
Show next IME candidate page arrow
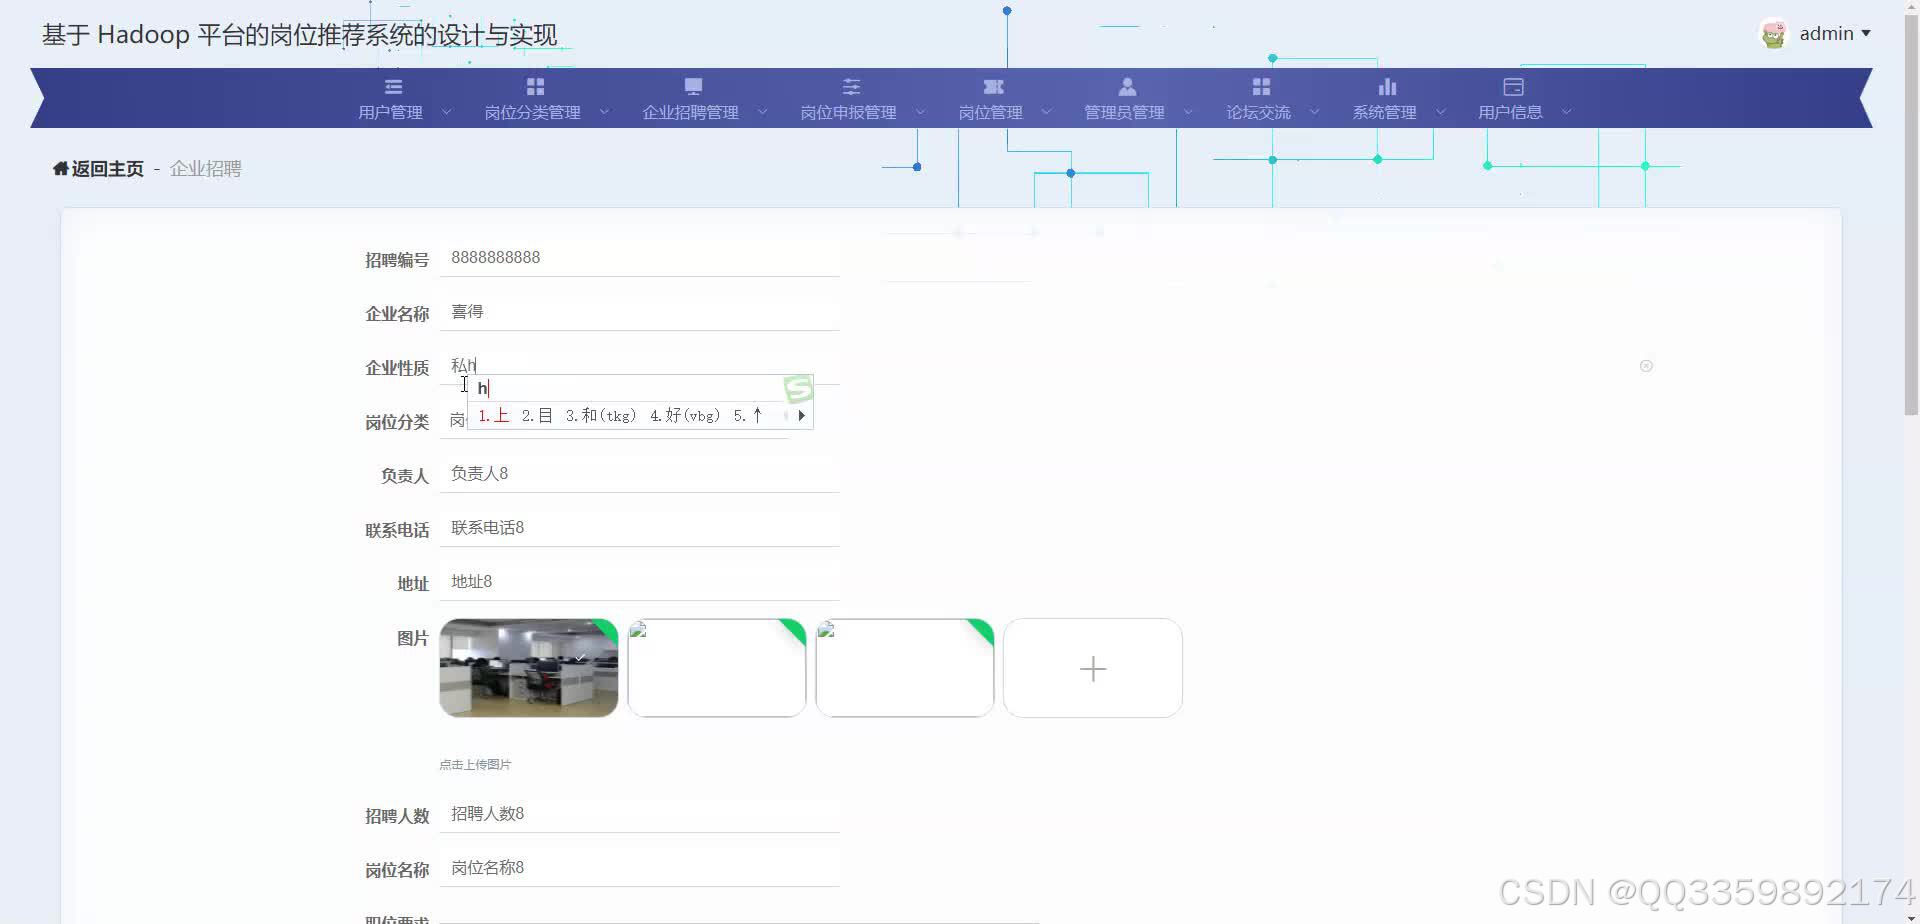point(801,415)
